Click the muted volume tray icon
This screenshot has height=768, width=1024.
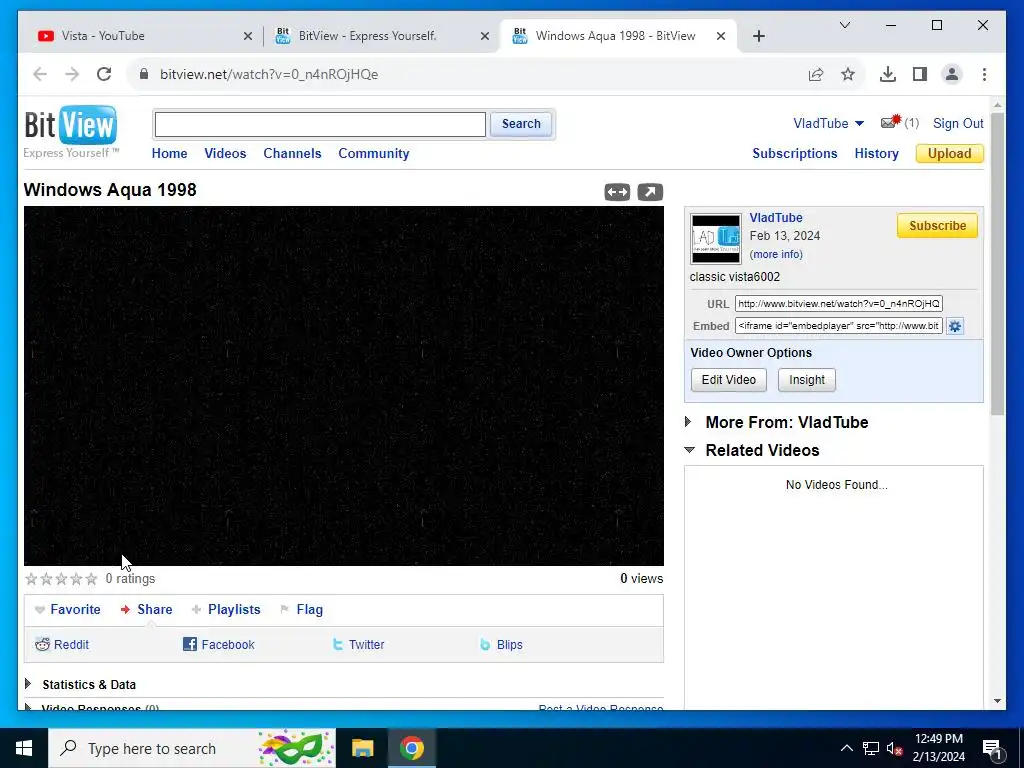click(894, 748)
